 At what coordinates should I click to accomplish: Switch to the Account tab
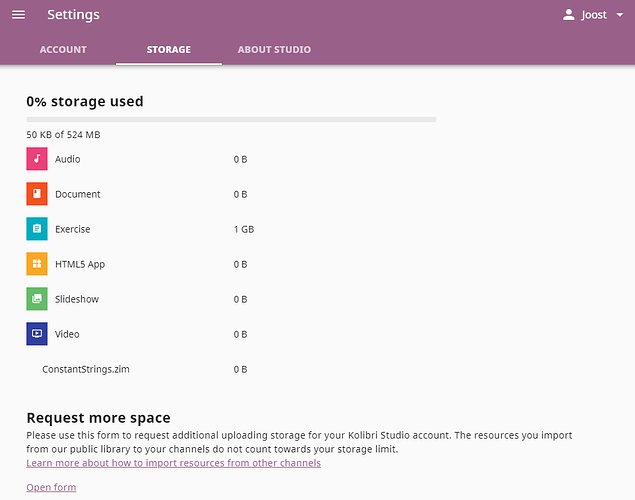[63, 49]
